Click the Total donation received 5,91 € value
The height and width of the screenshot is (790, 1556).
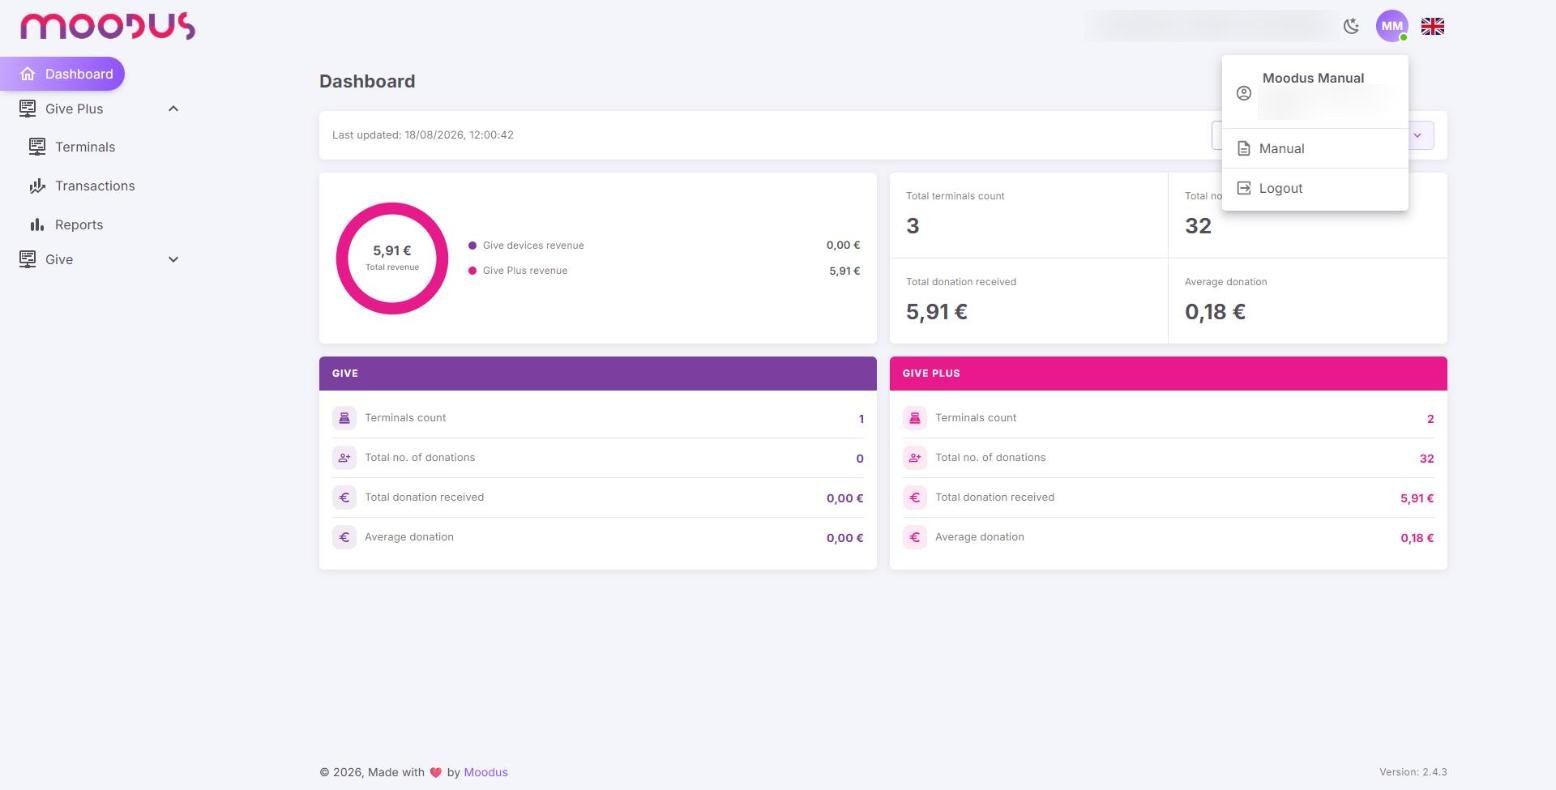(x=937, y=312)
